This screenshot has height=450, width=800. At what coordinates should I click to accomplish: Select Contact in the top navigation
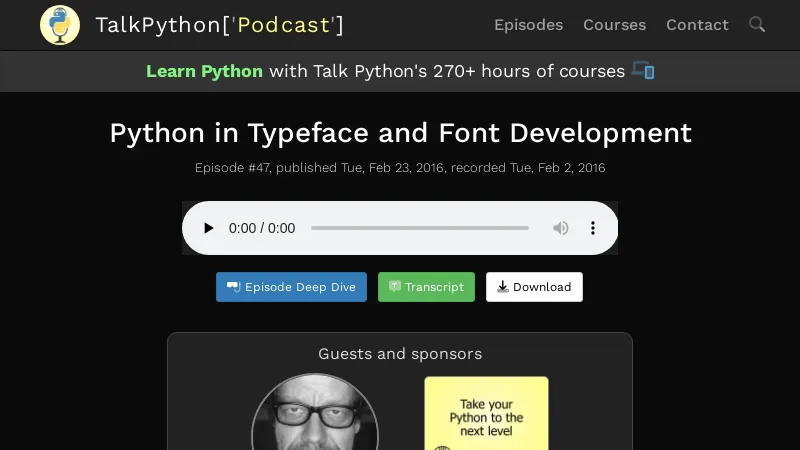point(697,25)
